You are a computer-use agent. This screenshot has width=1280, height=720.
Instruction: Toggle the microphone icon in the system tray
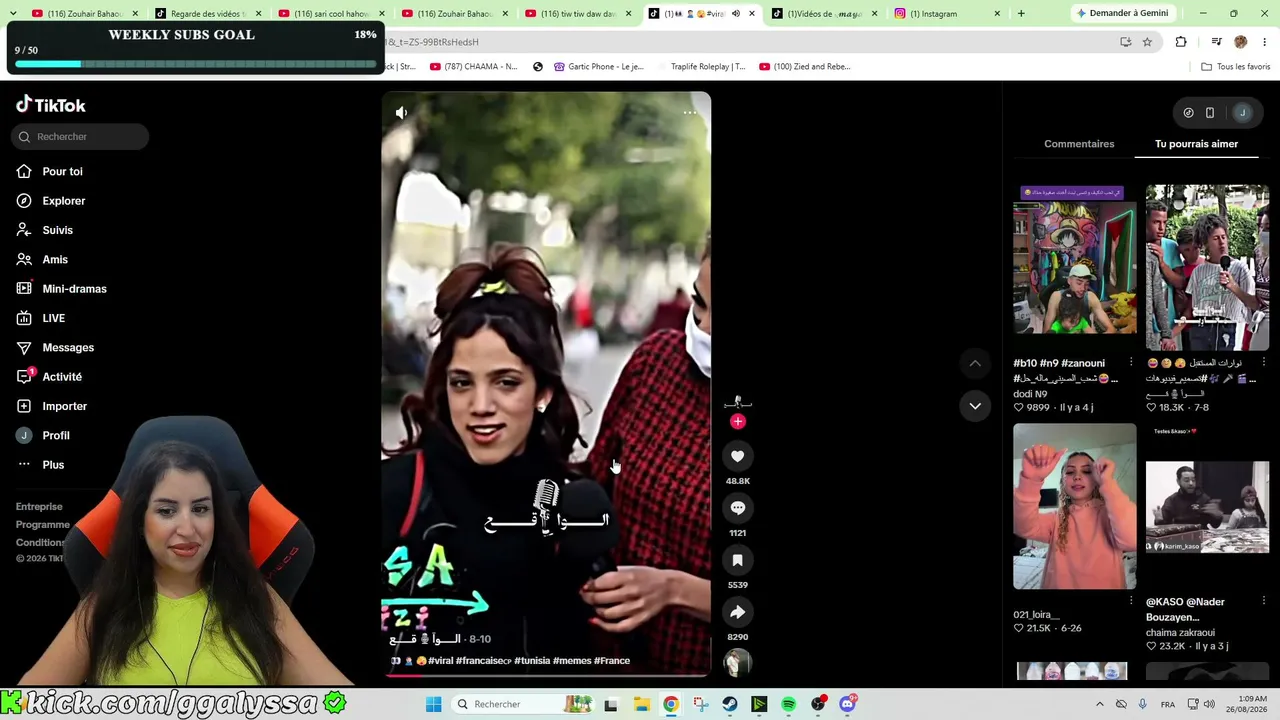click(1142, 704)
